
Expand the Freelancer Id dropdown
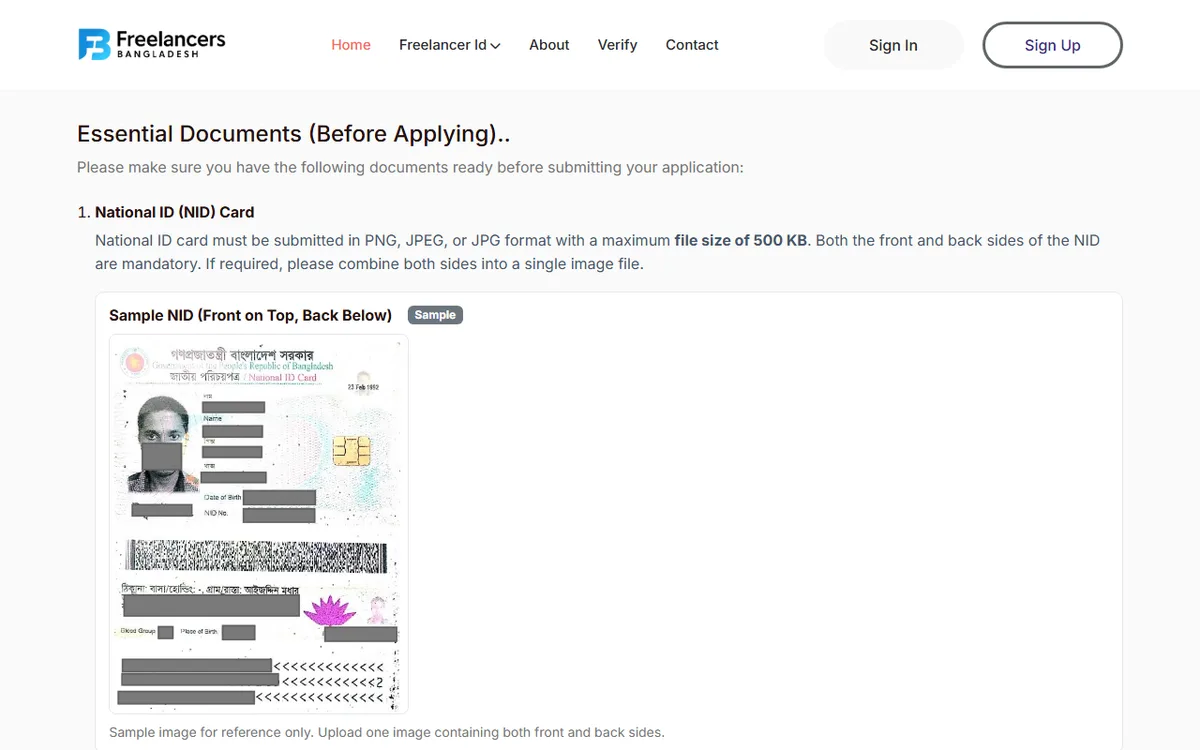pyautogui.click(x=449, y=45)
